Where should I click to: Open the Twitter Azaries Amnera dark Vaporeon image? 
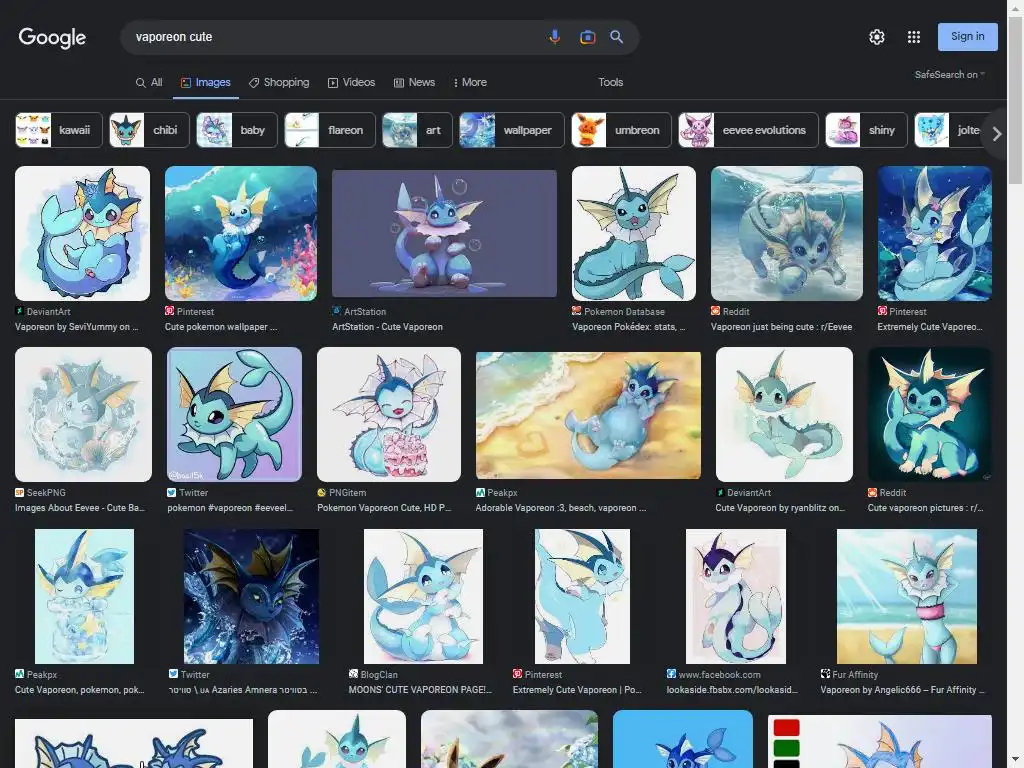(251, 596)
